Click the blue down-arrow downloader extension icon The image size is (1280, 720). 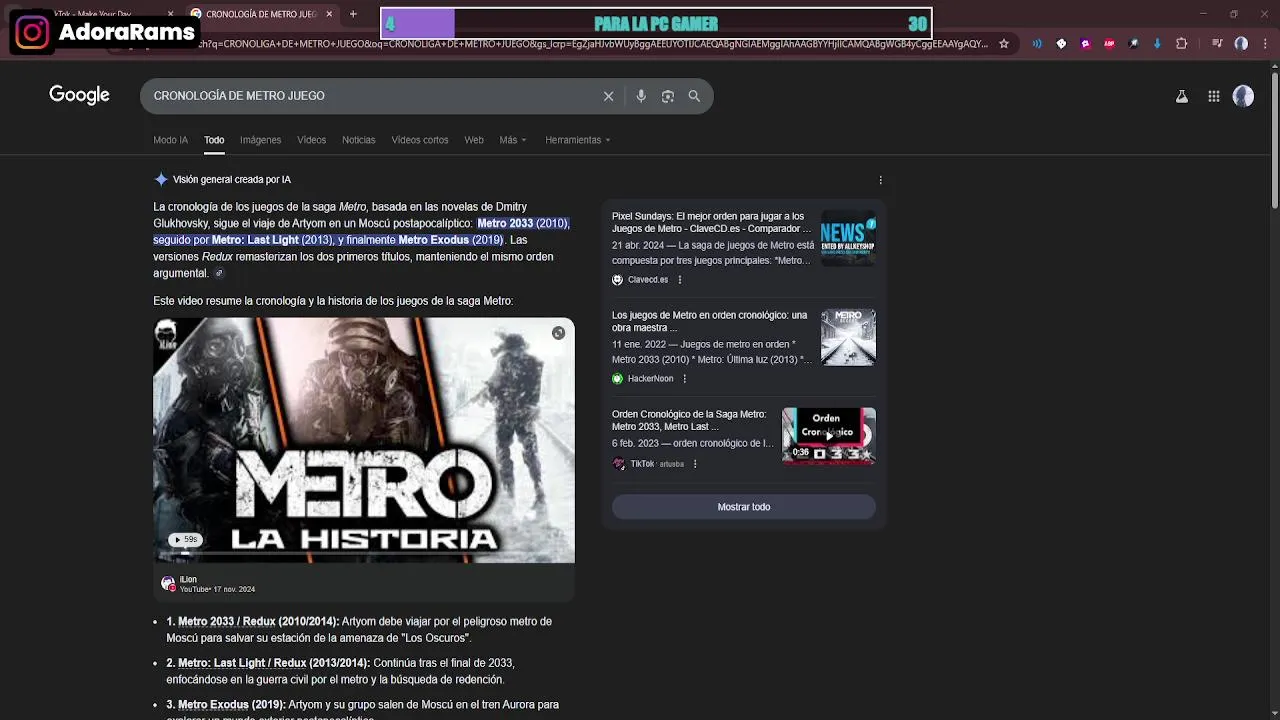(1157, 44)
